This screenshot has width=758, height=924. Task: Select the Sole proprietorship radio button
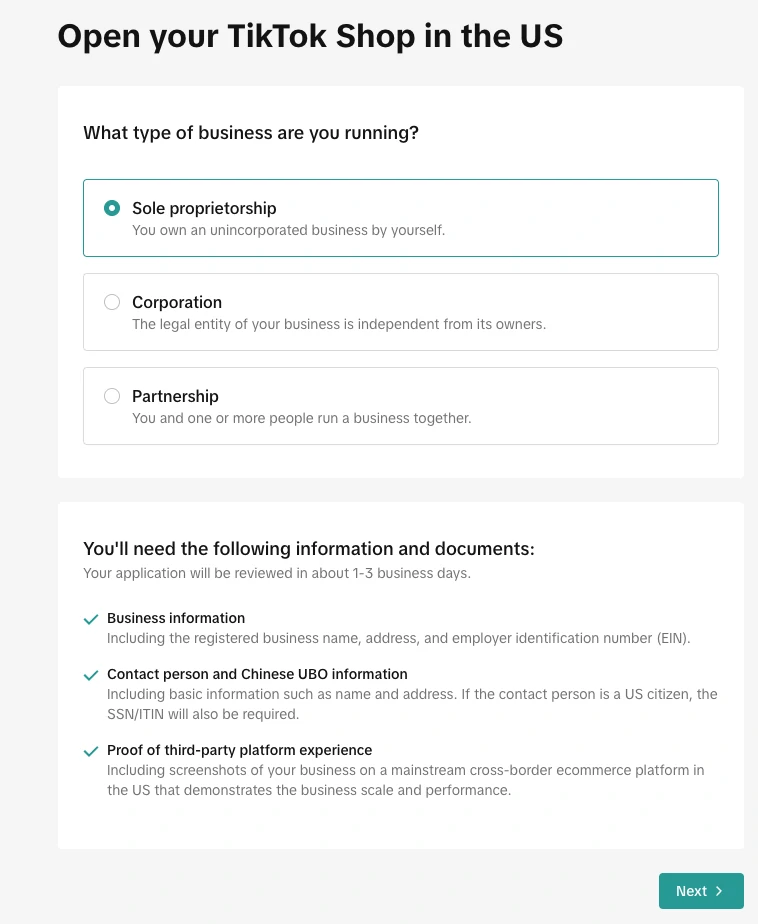pos(112,209)
